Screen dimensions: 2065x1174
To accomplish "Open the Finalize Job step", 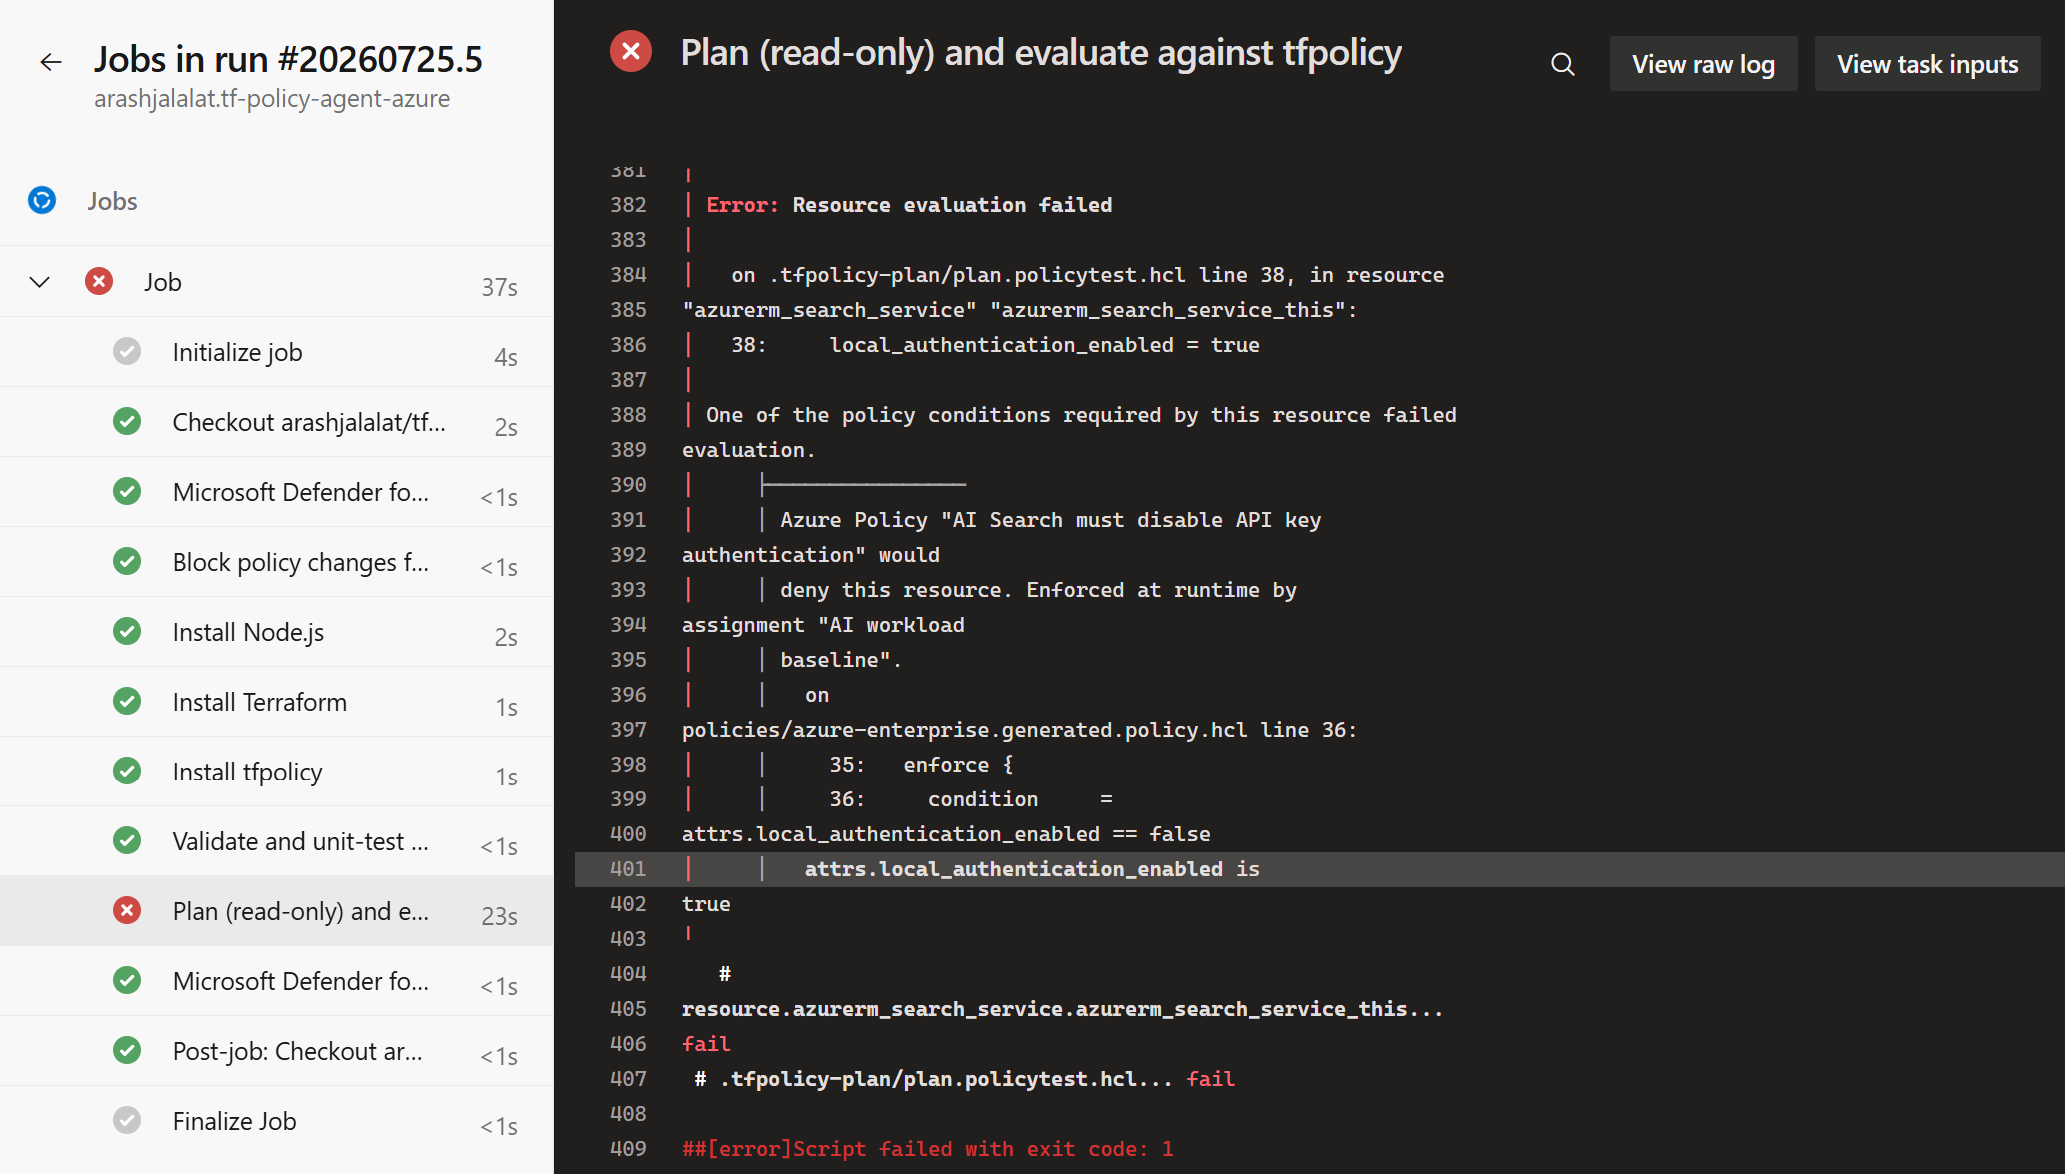I will pos(277,1121).
